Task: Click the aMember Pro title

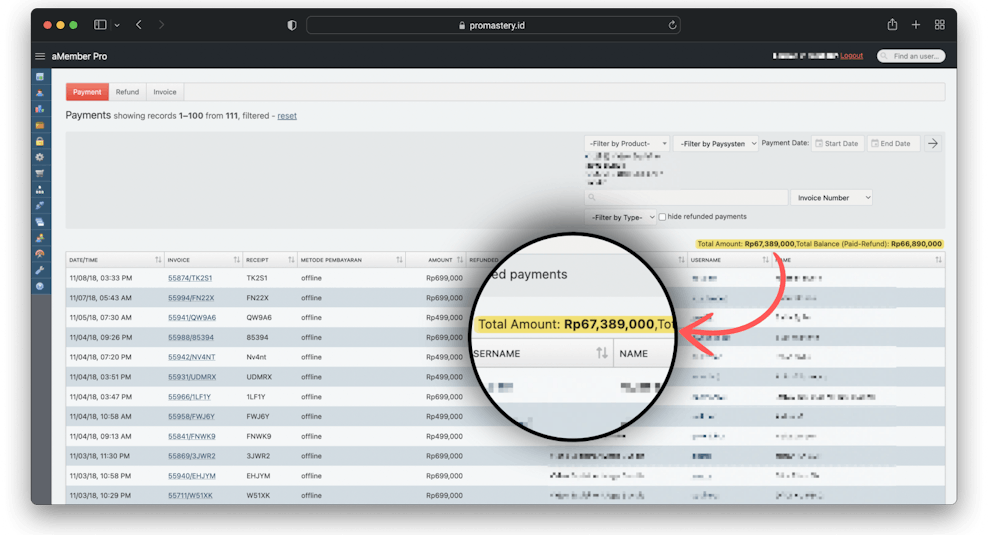Action: tap(79, 56)
